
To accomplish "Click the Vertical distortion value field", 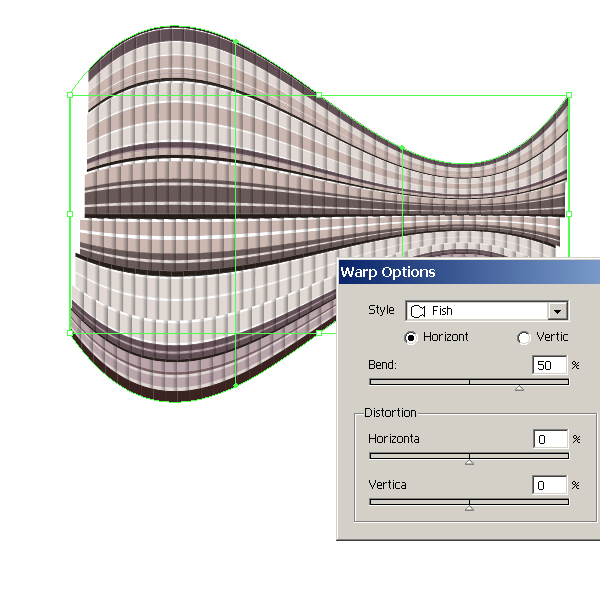I will click(549, 485).
